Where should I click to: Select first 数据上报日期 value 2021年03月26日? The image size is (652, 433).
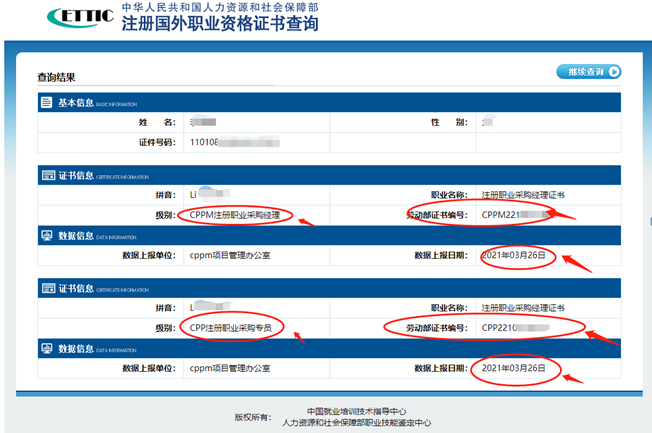tap(513, 255)
